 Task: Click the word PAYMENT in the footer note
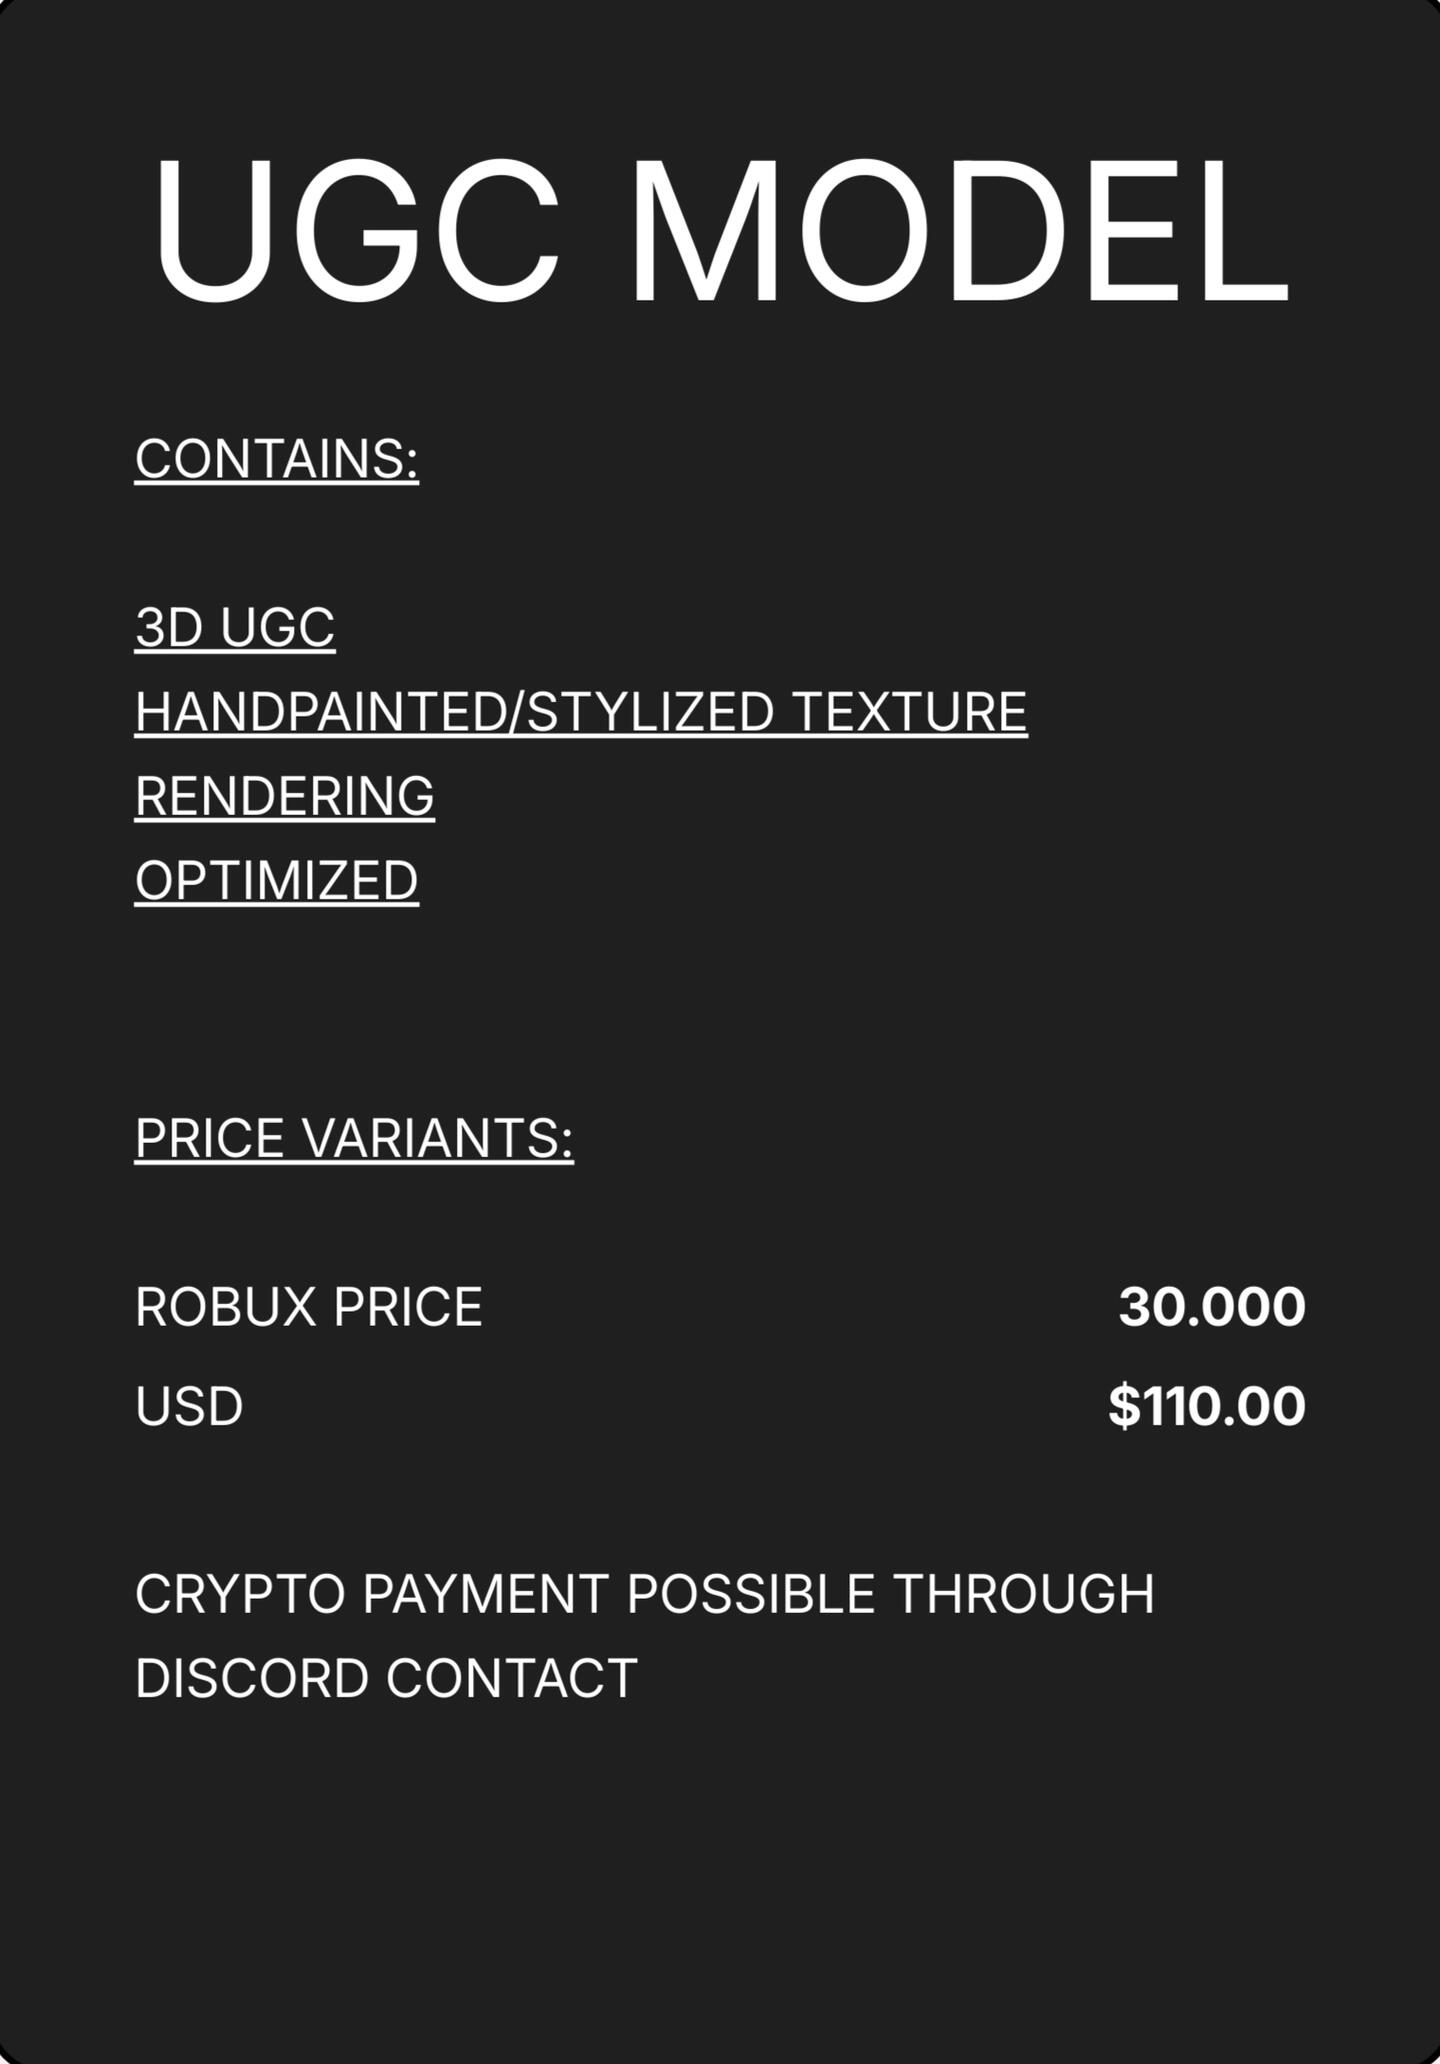point(485,1594)
